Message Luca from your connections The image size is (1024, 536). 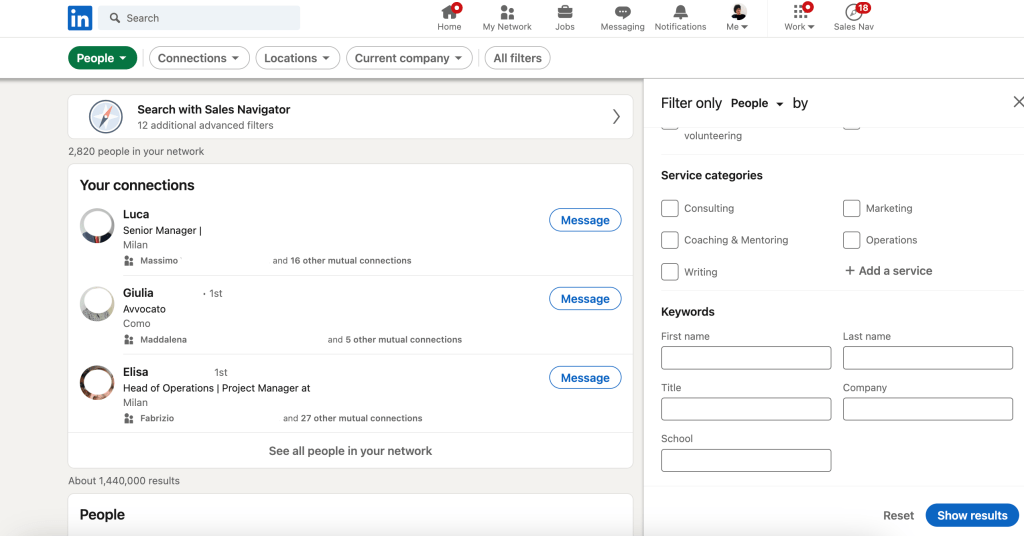click(585, 220)
